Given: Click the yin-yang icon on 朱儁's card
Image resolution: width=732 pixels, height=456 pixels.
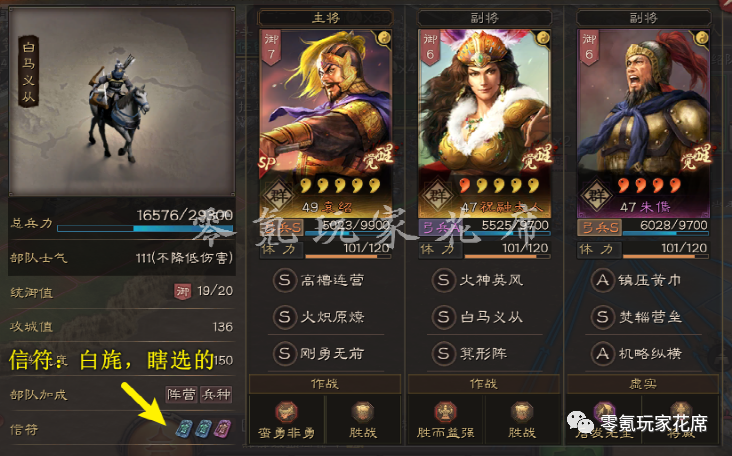Looking at the screenshot, I should [x=702, y=38].
